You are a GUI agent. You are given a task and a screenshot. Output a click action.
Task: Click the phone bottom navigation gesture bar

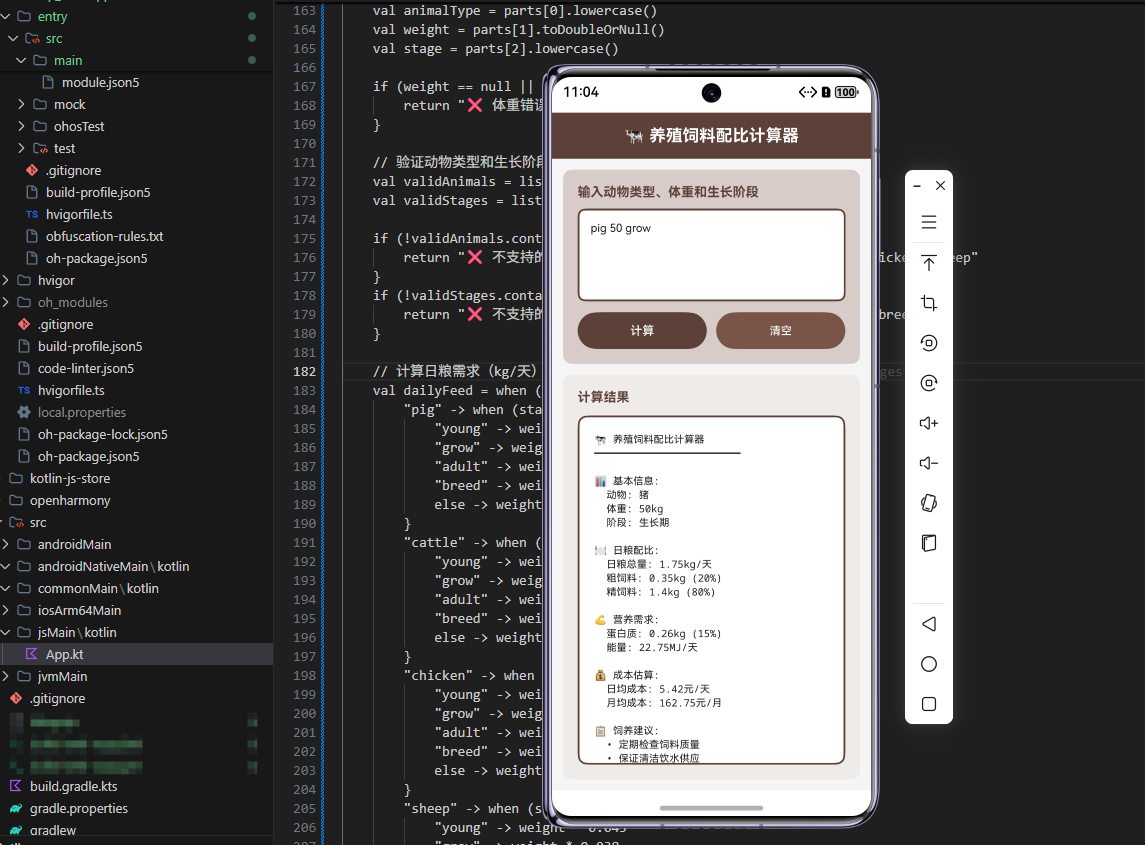click(711, 808)
